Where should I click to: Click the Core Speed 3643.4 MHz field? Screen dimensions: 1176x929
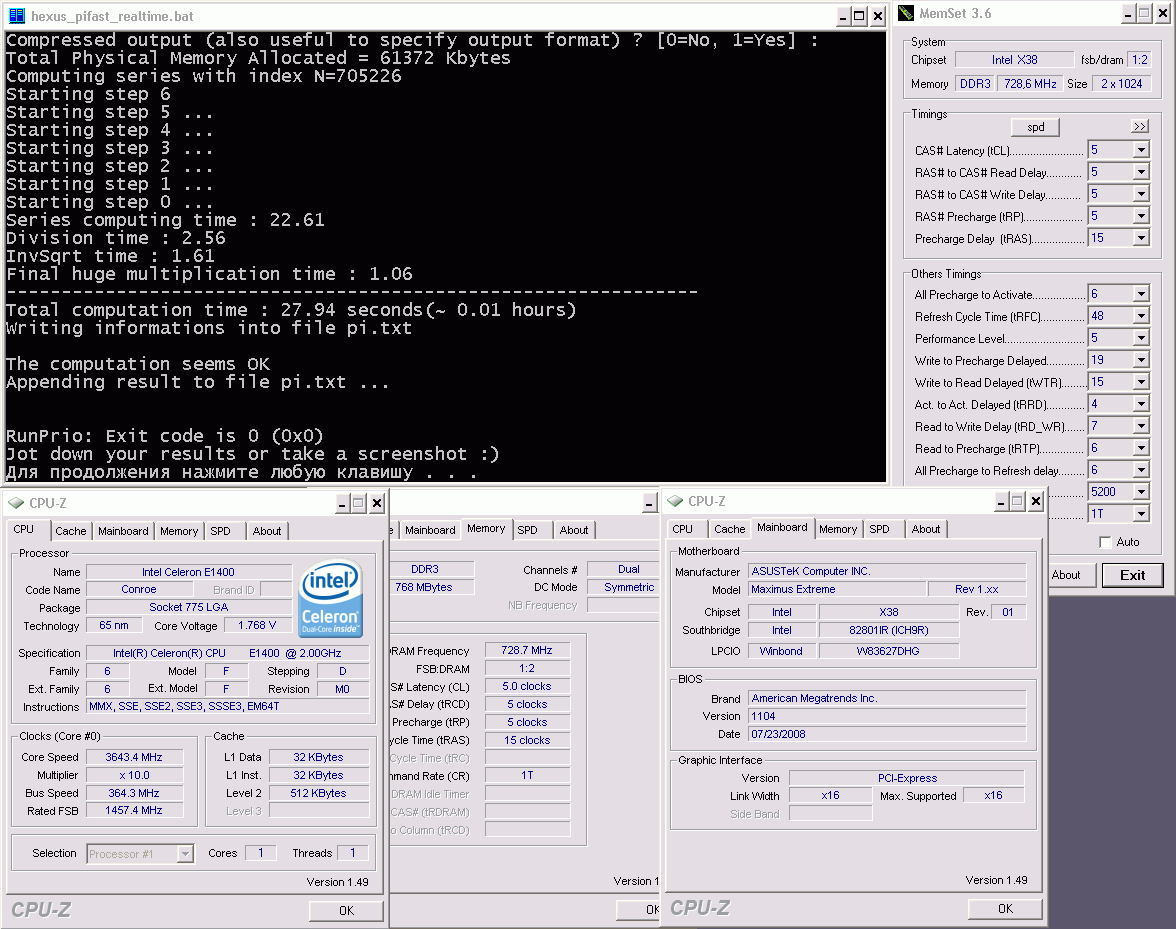(x=134, y=757)
